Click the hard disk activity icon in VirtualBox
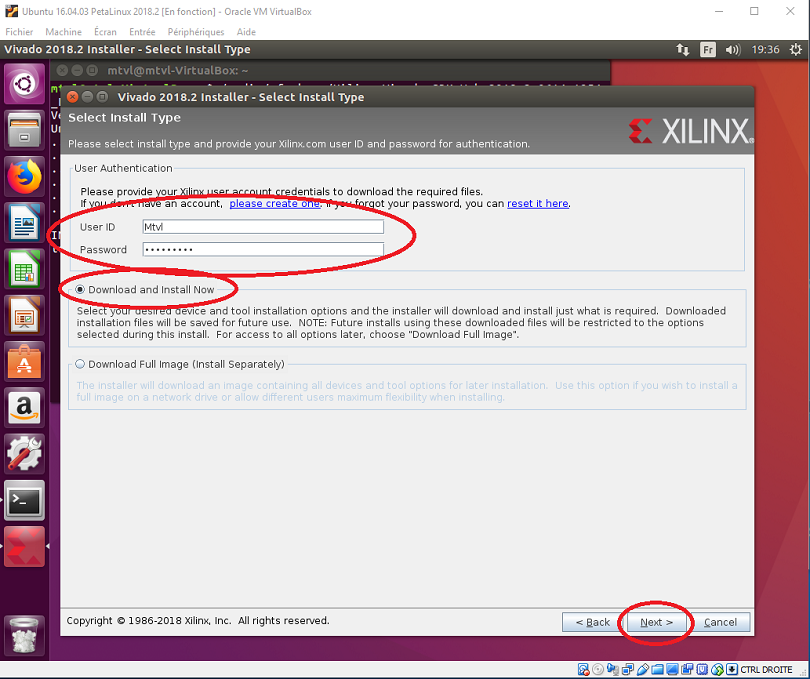810x679 pixels. point(583,669)
